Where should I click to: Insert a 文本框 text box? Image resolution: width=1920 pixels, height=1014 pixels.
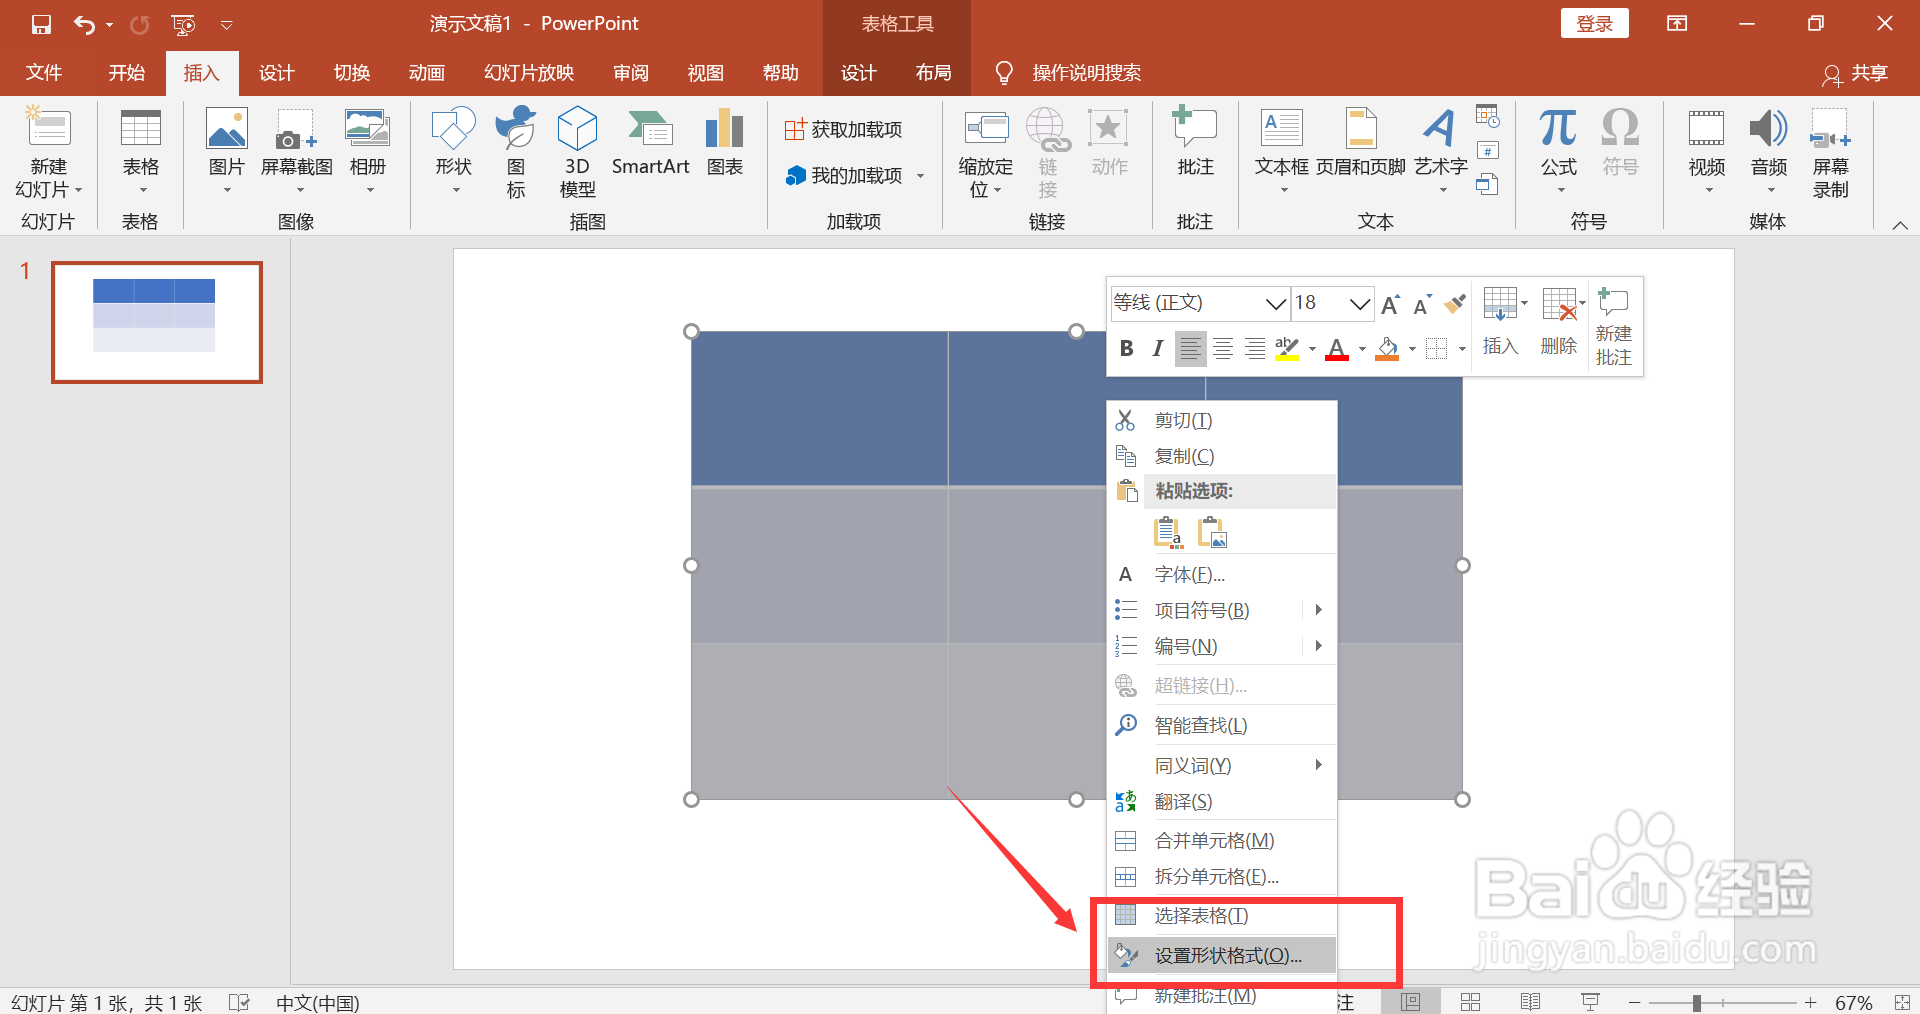pyautogui.click(x=1281, y=152)
